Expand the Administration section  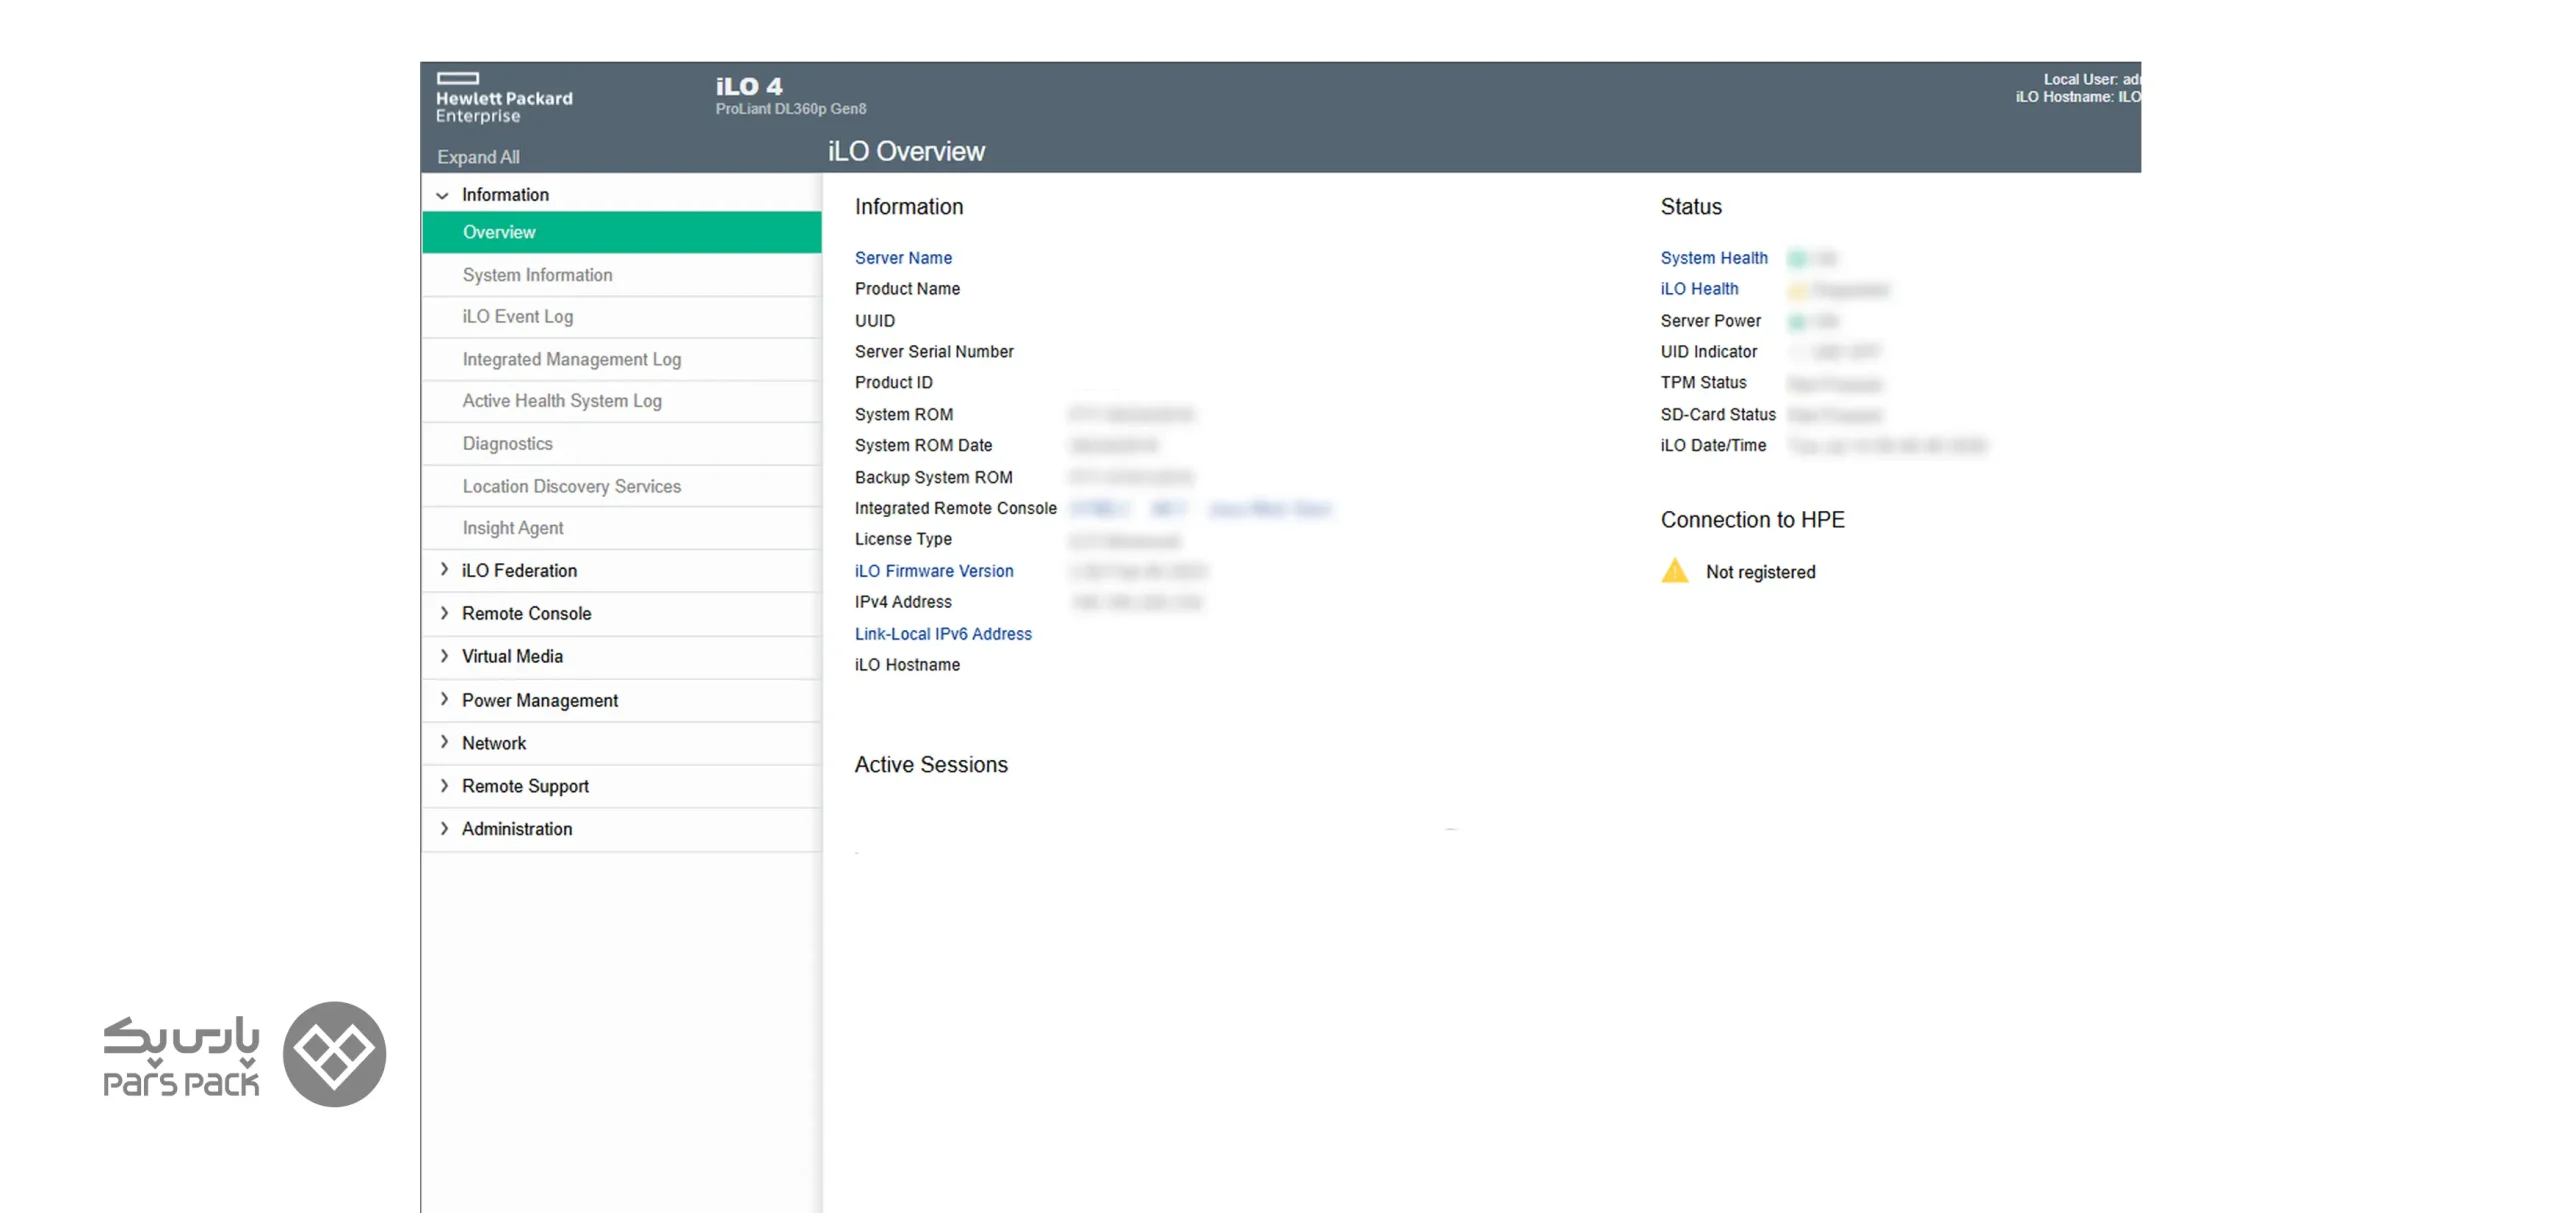click(x=444, y=827)
